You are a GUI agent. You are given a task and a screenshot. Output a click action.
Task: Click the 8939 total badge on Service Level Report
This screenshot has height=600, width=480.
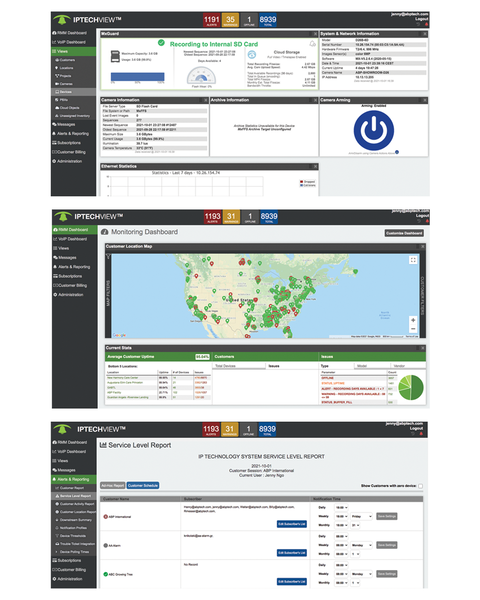[x=267, y=430]
